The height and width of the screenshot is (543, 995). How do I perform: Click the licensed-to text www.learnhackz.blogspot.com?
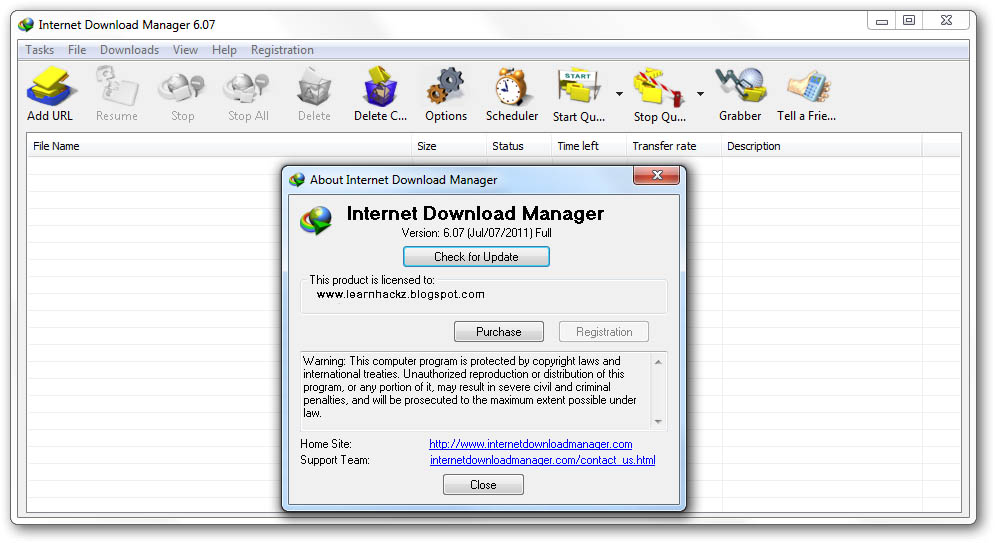point(400,294)
